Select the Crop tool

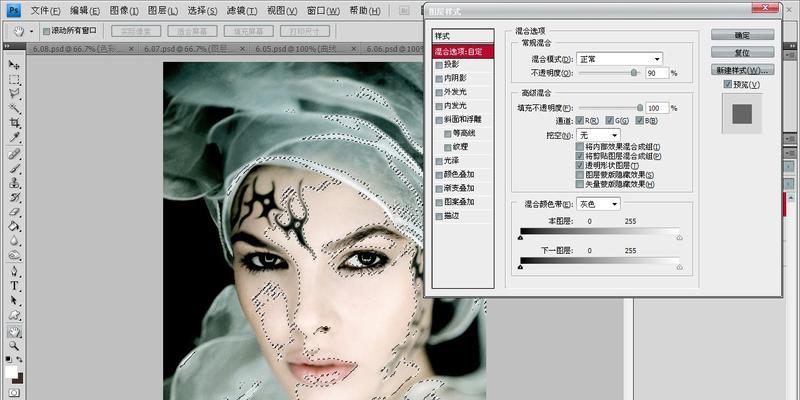pyautogui.click(x=14, y=123)
